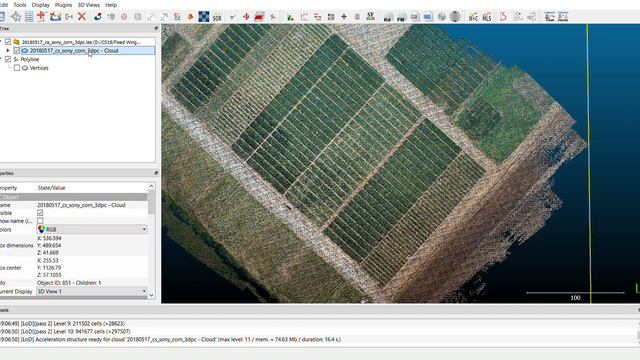This screenshot has height=360, width=640.
Task: Click the orange toolbar icon before checkerboard
Action: 190,17
